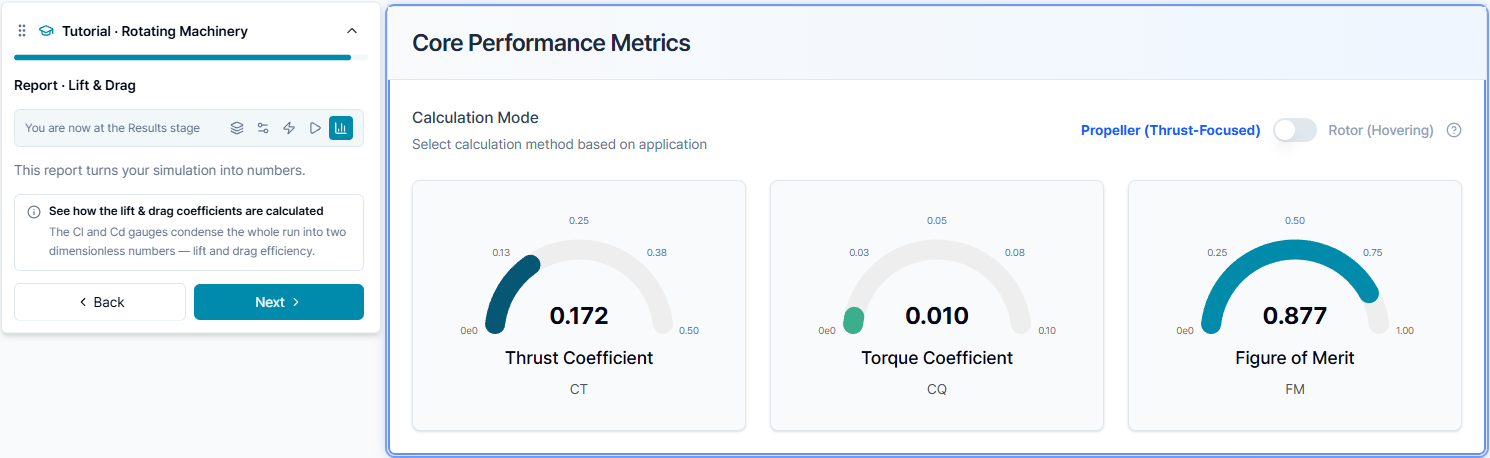Image resolution: width=1490 pixels, height=458 pixels.
Task: Open the calculation mode help icon
Action: [x=1454, y=130]
